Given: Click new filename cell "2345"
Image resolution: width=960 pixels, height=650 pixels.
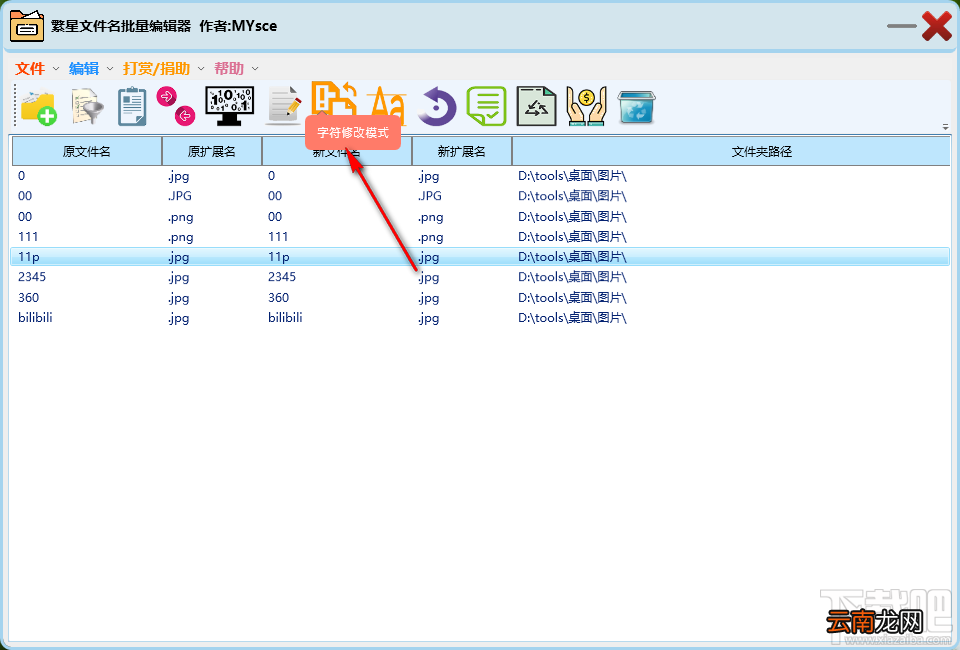Looking at the screenshot, I should [282, 277].
